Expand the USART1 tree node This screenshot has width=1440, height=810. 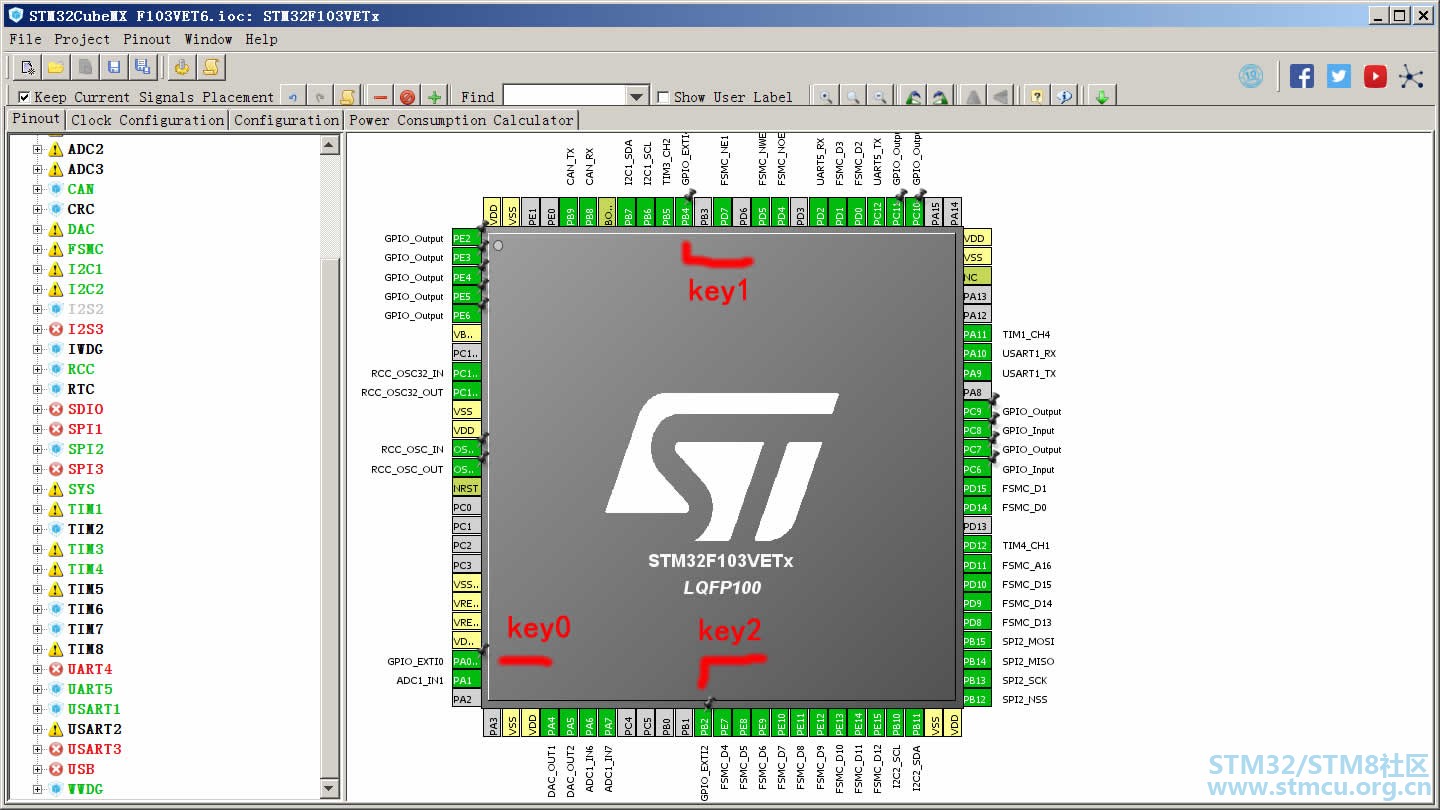point(38,709)
